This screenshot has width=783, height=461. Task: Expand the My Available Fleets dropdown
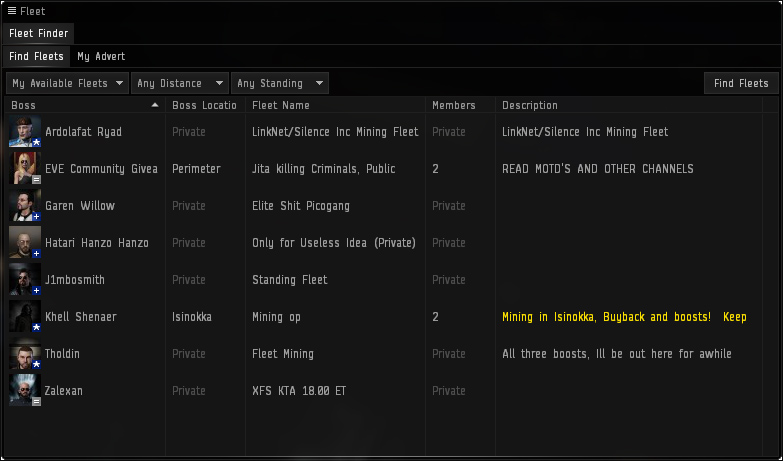pos(68,83)
